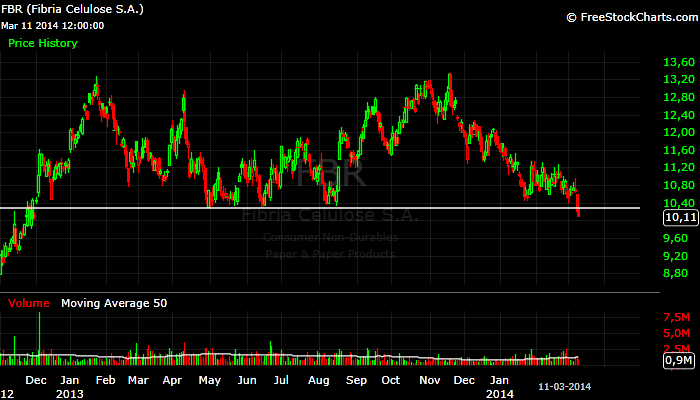Click the Jun month label on time axis
Image resolution: width=700 pixels, height=400 pixels.
tap(247, 380)
